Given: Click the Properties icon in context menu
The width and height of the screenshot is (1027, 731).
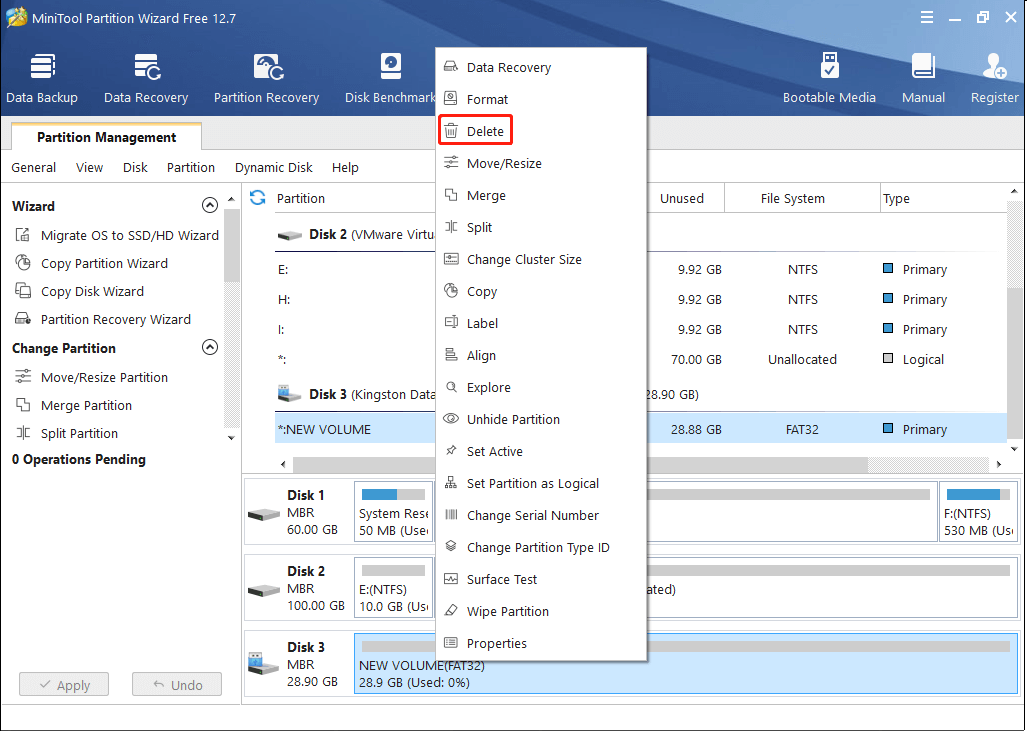Looking at the screenshot, I should coord(451,643).
